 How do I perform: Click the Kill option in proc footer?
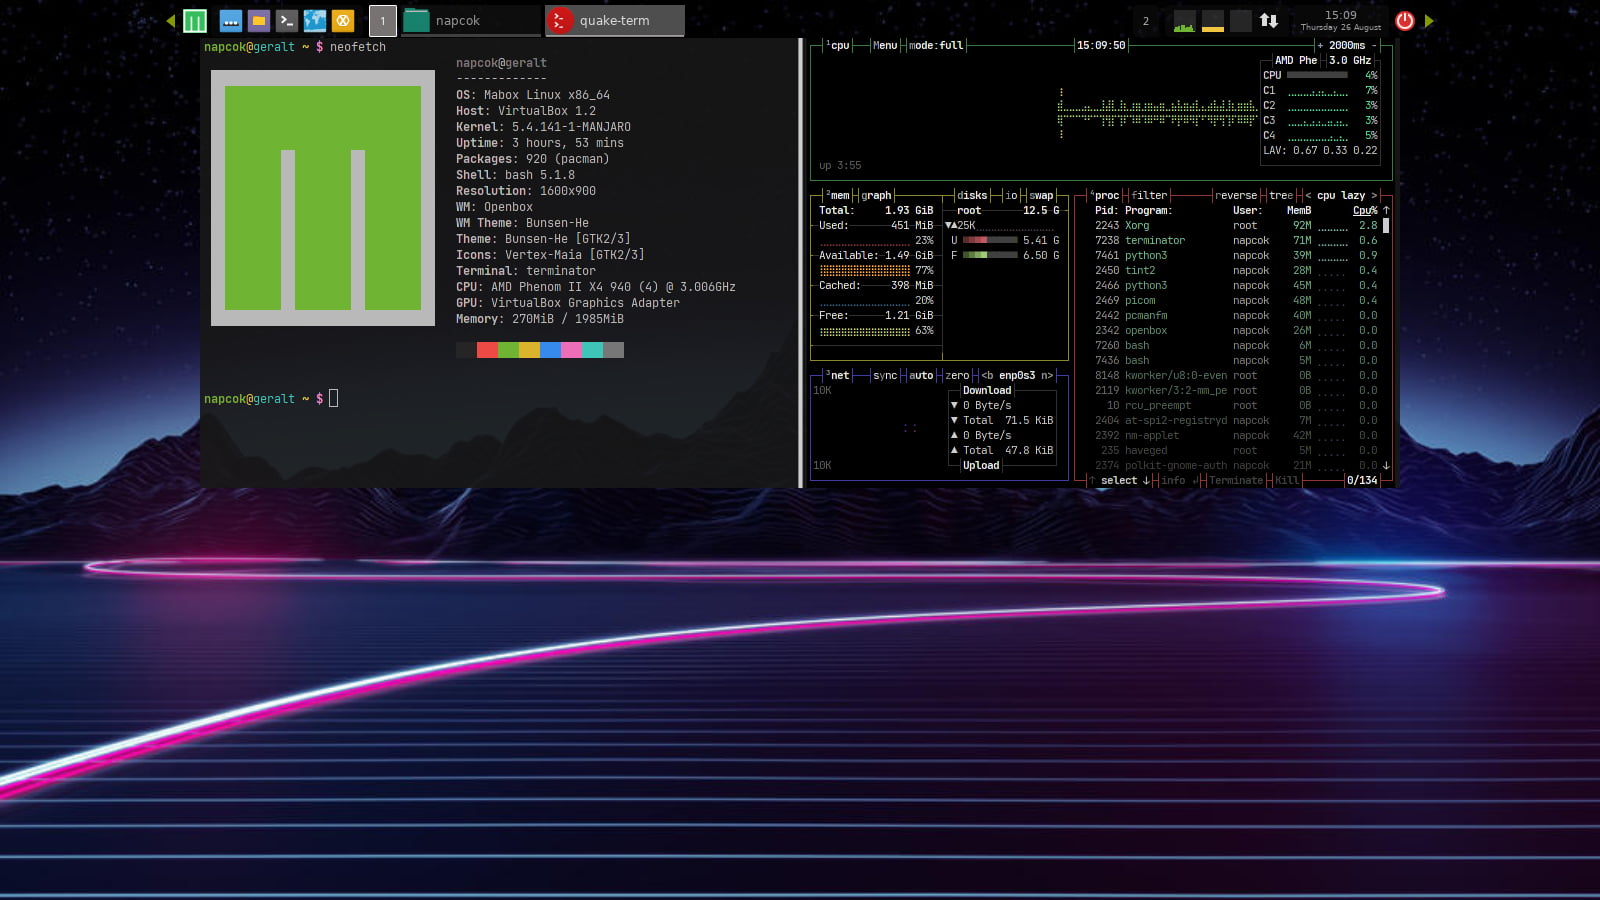(1287, 480)
